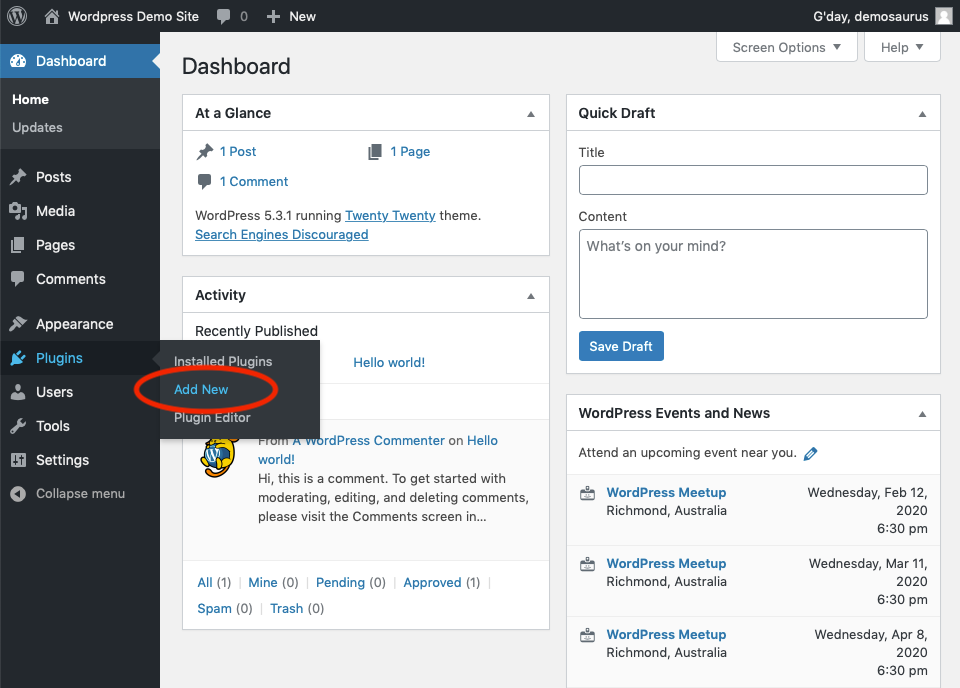The image size is (960, 688).
Task: Click the Appearance paintbrush icon
Action: pyautogui.click(x=18, y=324)
